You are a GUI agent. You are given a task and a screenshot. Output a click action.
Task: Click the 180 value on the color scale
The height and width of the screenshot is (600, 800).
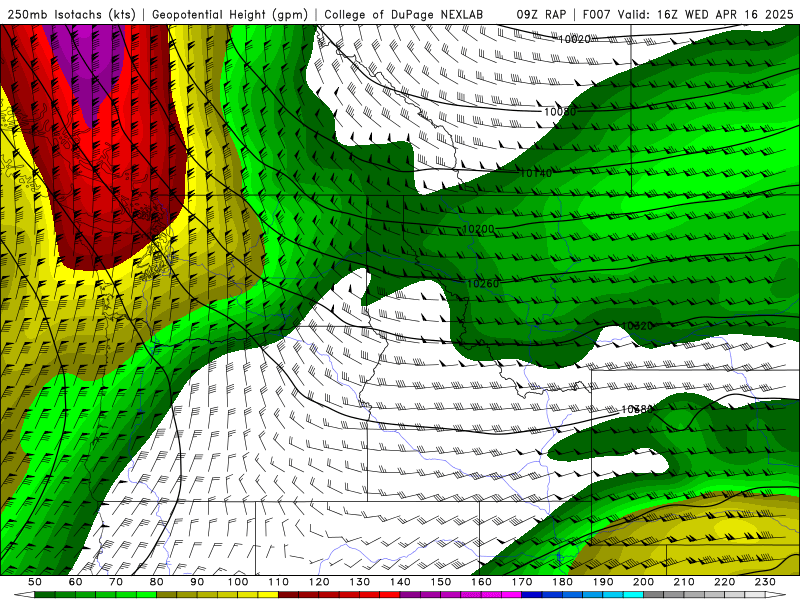(x=563, y=582)
